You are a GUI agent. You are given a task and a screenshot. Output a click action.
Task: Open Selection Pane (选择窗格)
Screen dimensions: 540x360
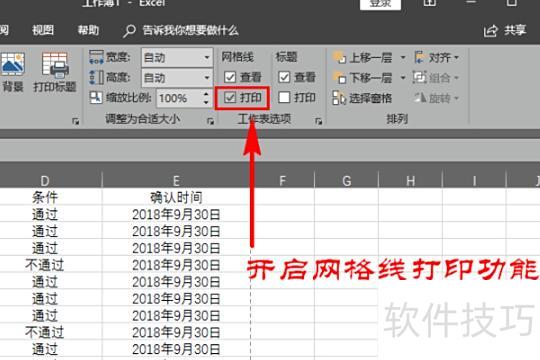[362, 98]
